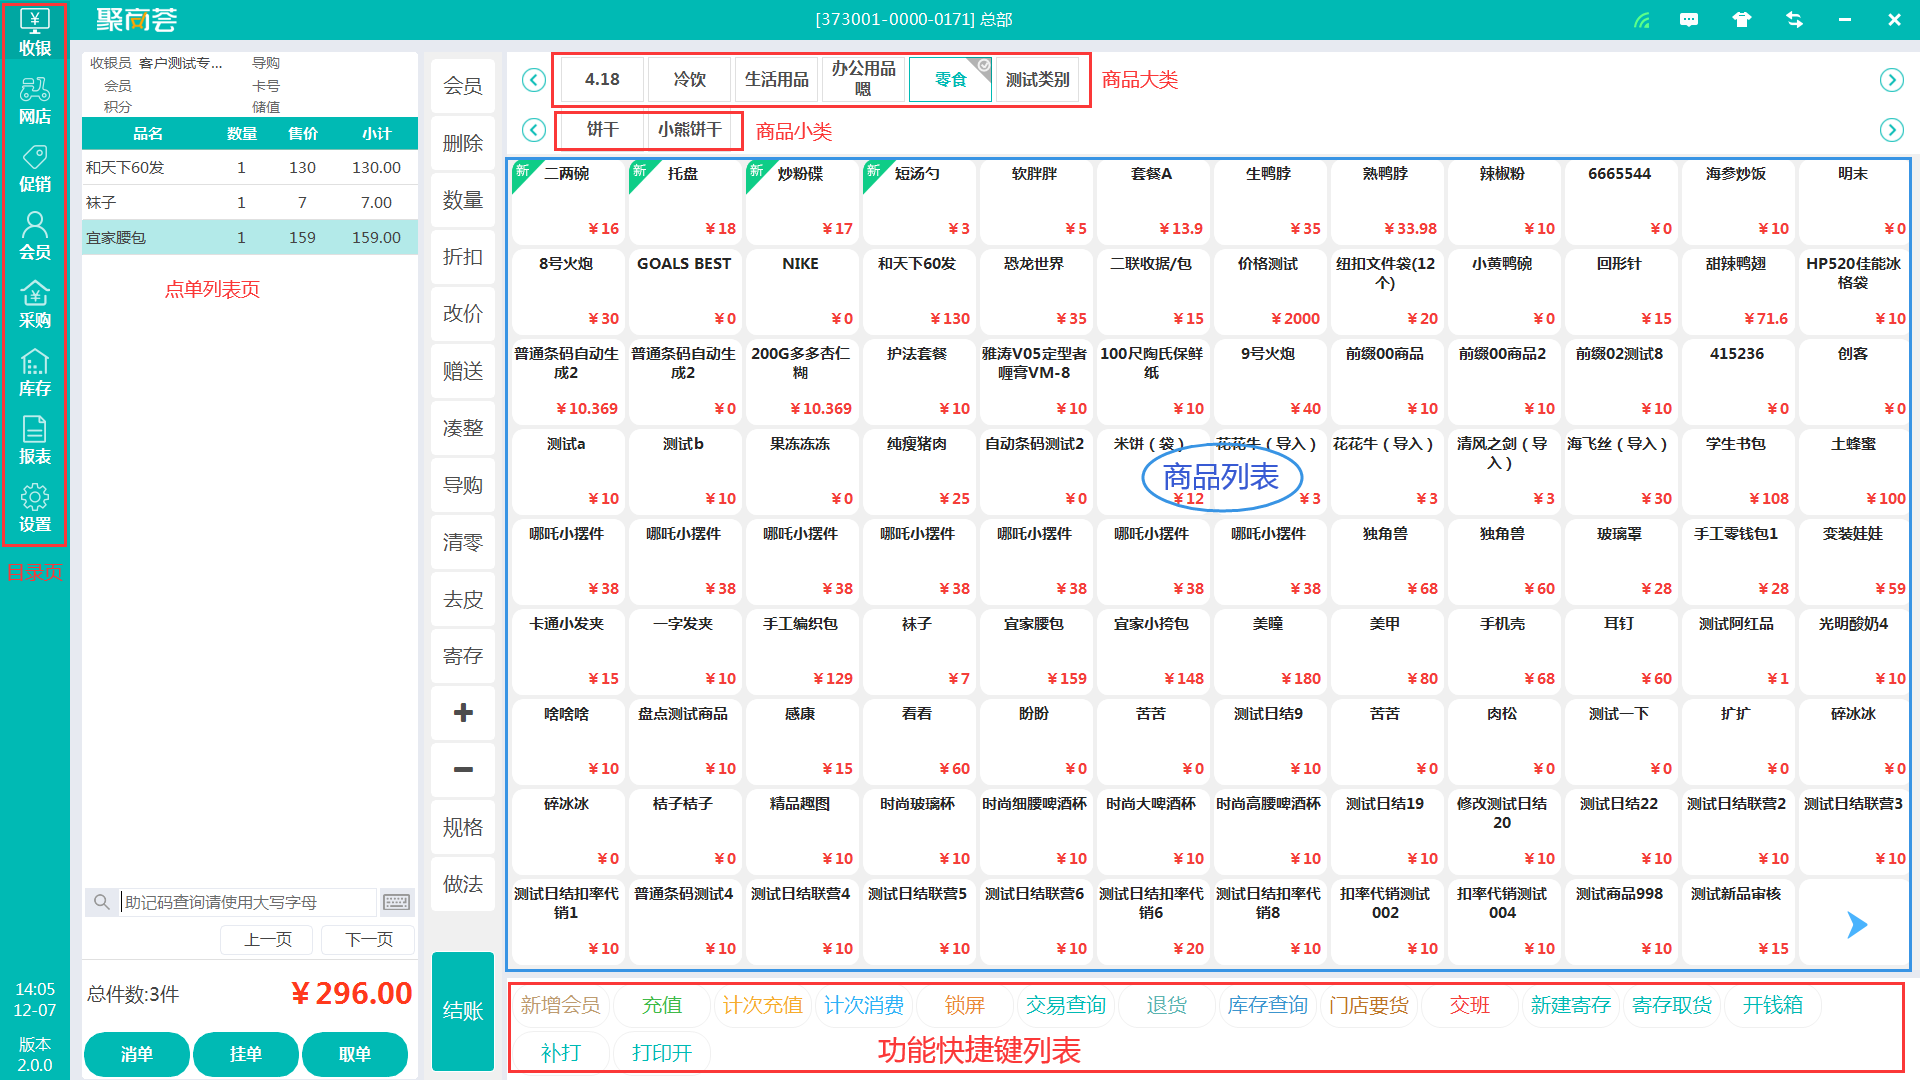
Task: Click the 下一页 next page button
Action: (369, 940)
